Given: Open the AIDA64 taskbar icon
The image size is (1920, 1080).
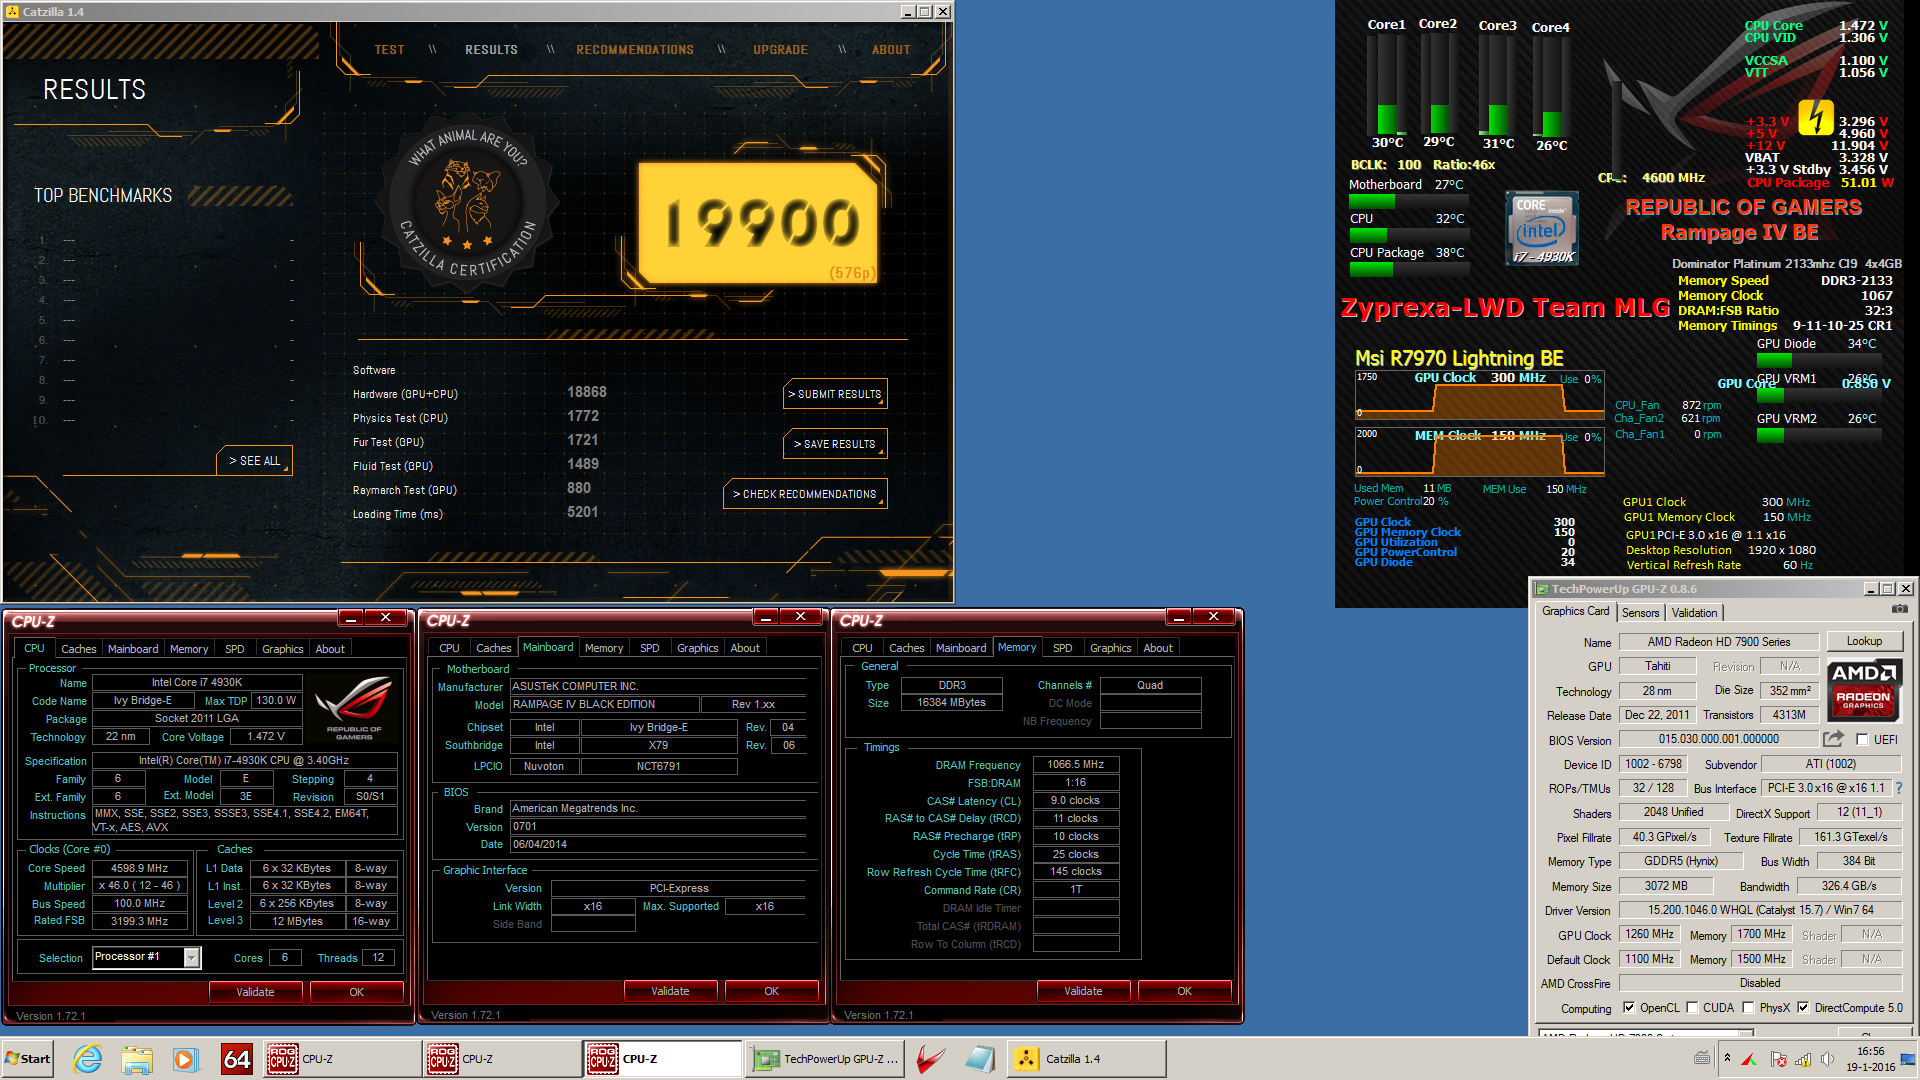Looking at the screenshot, I should (237, 1059).
